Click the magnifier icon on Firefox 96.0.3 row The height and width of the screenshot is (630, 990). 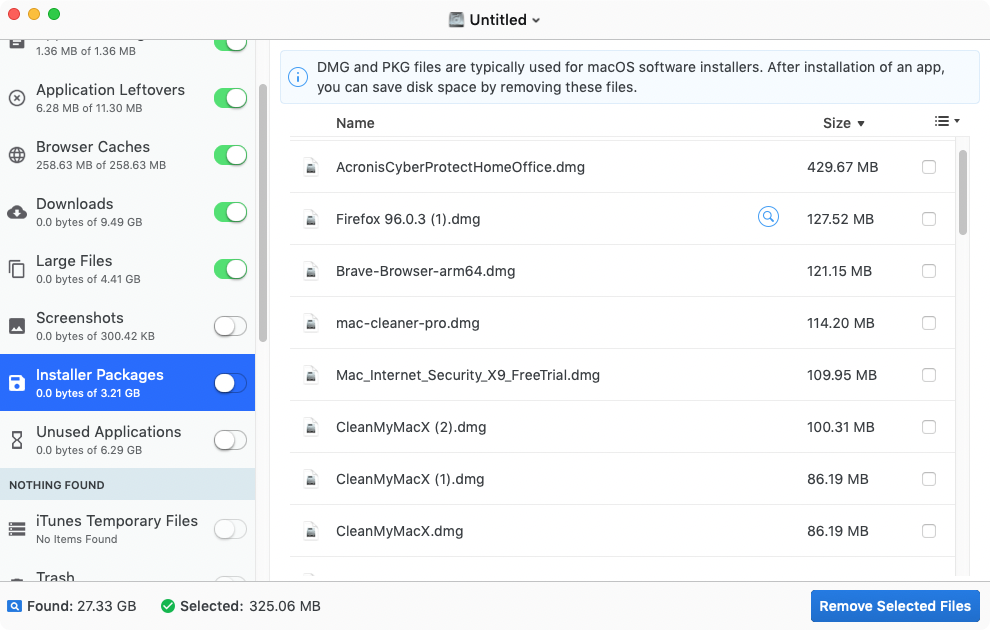tap(768, 217)
